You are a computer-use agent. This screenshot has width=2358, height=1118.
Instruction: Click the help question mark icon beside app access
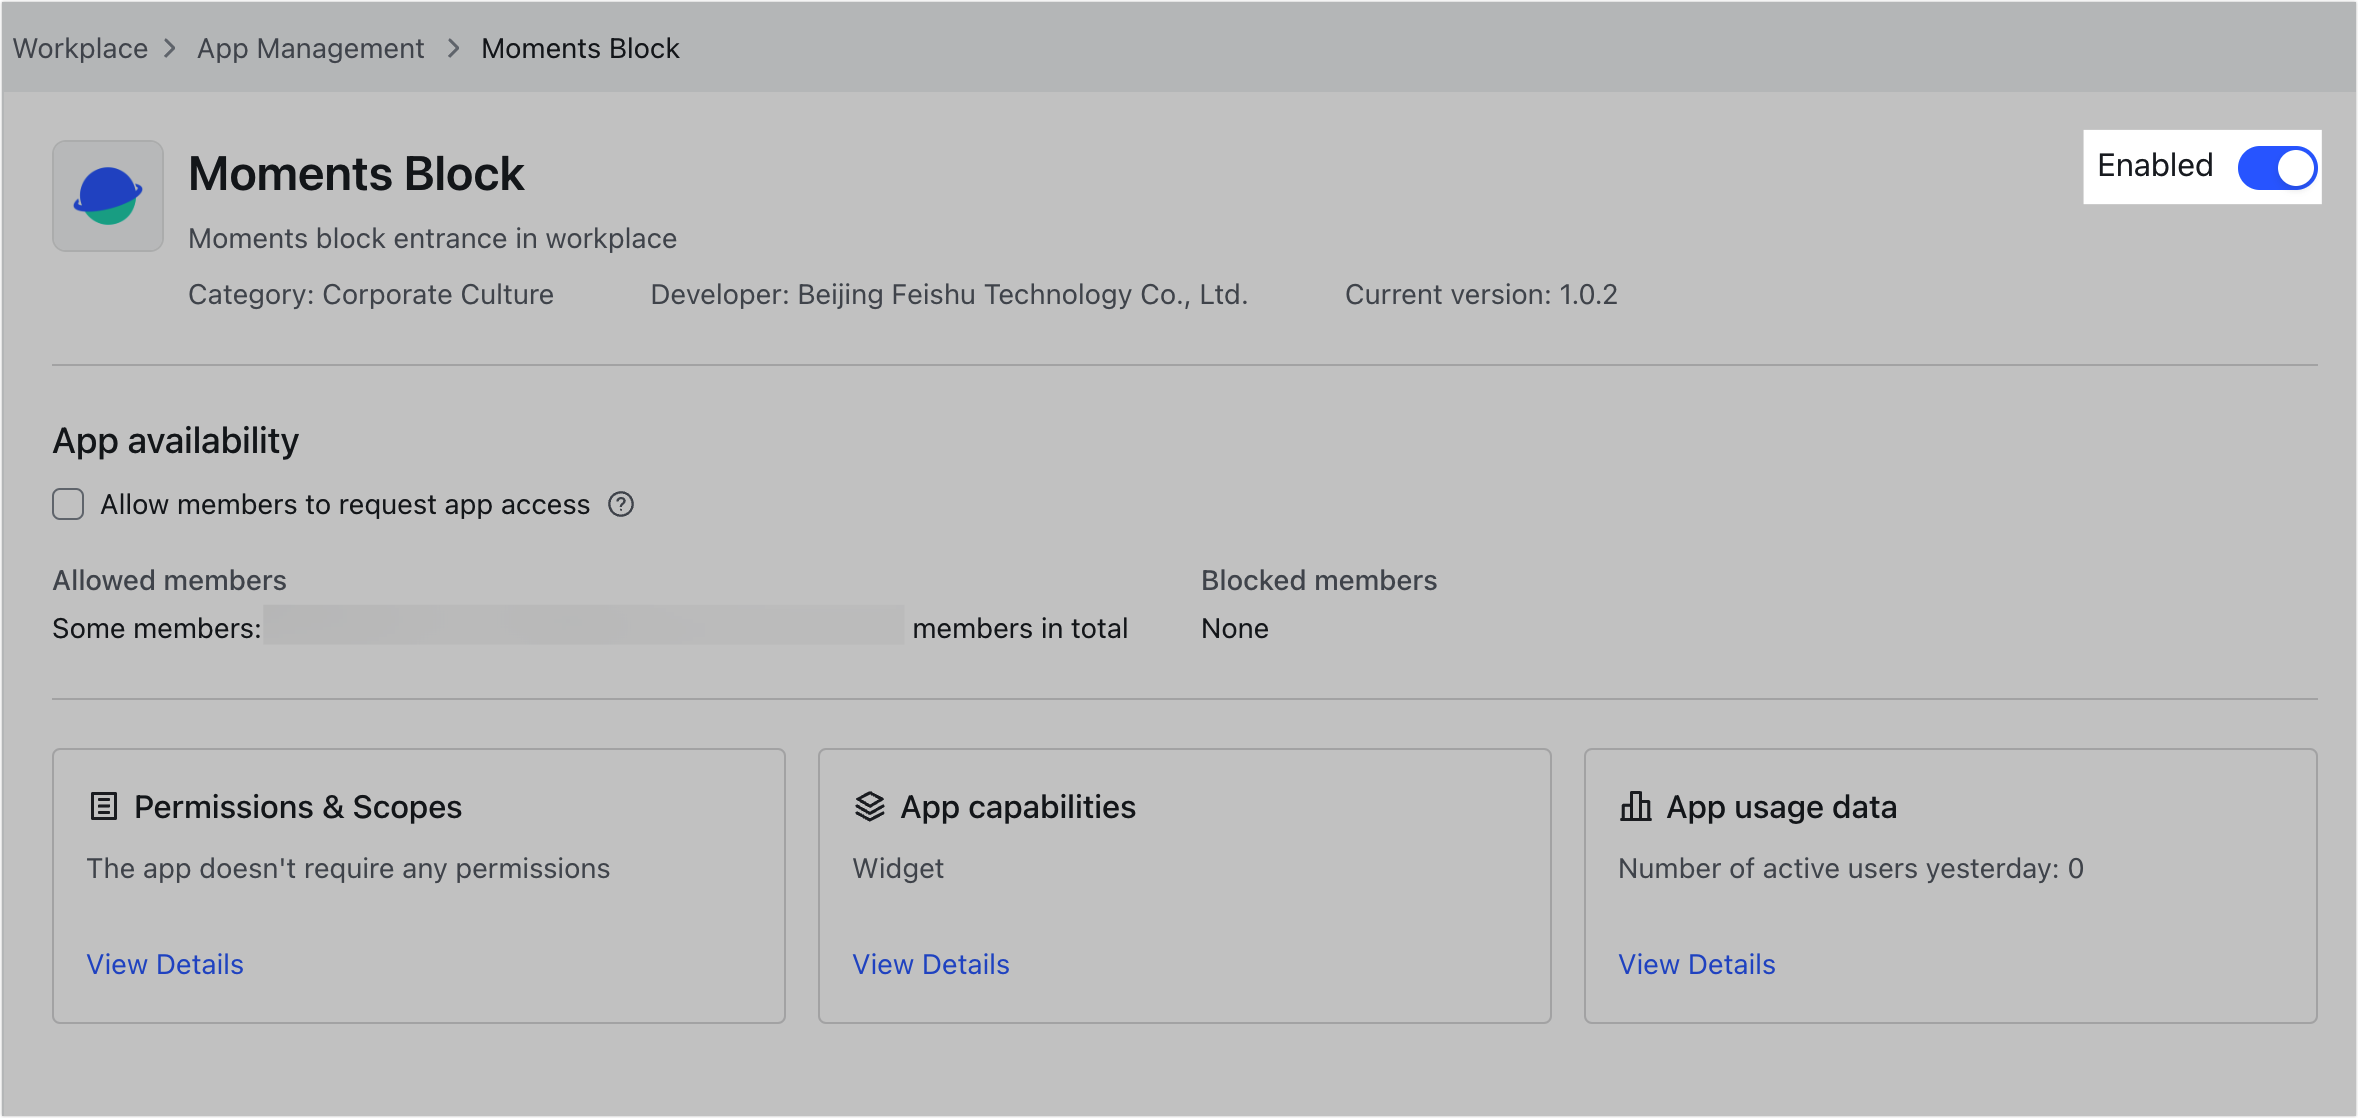click(621, 504)
